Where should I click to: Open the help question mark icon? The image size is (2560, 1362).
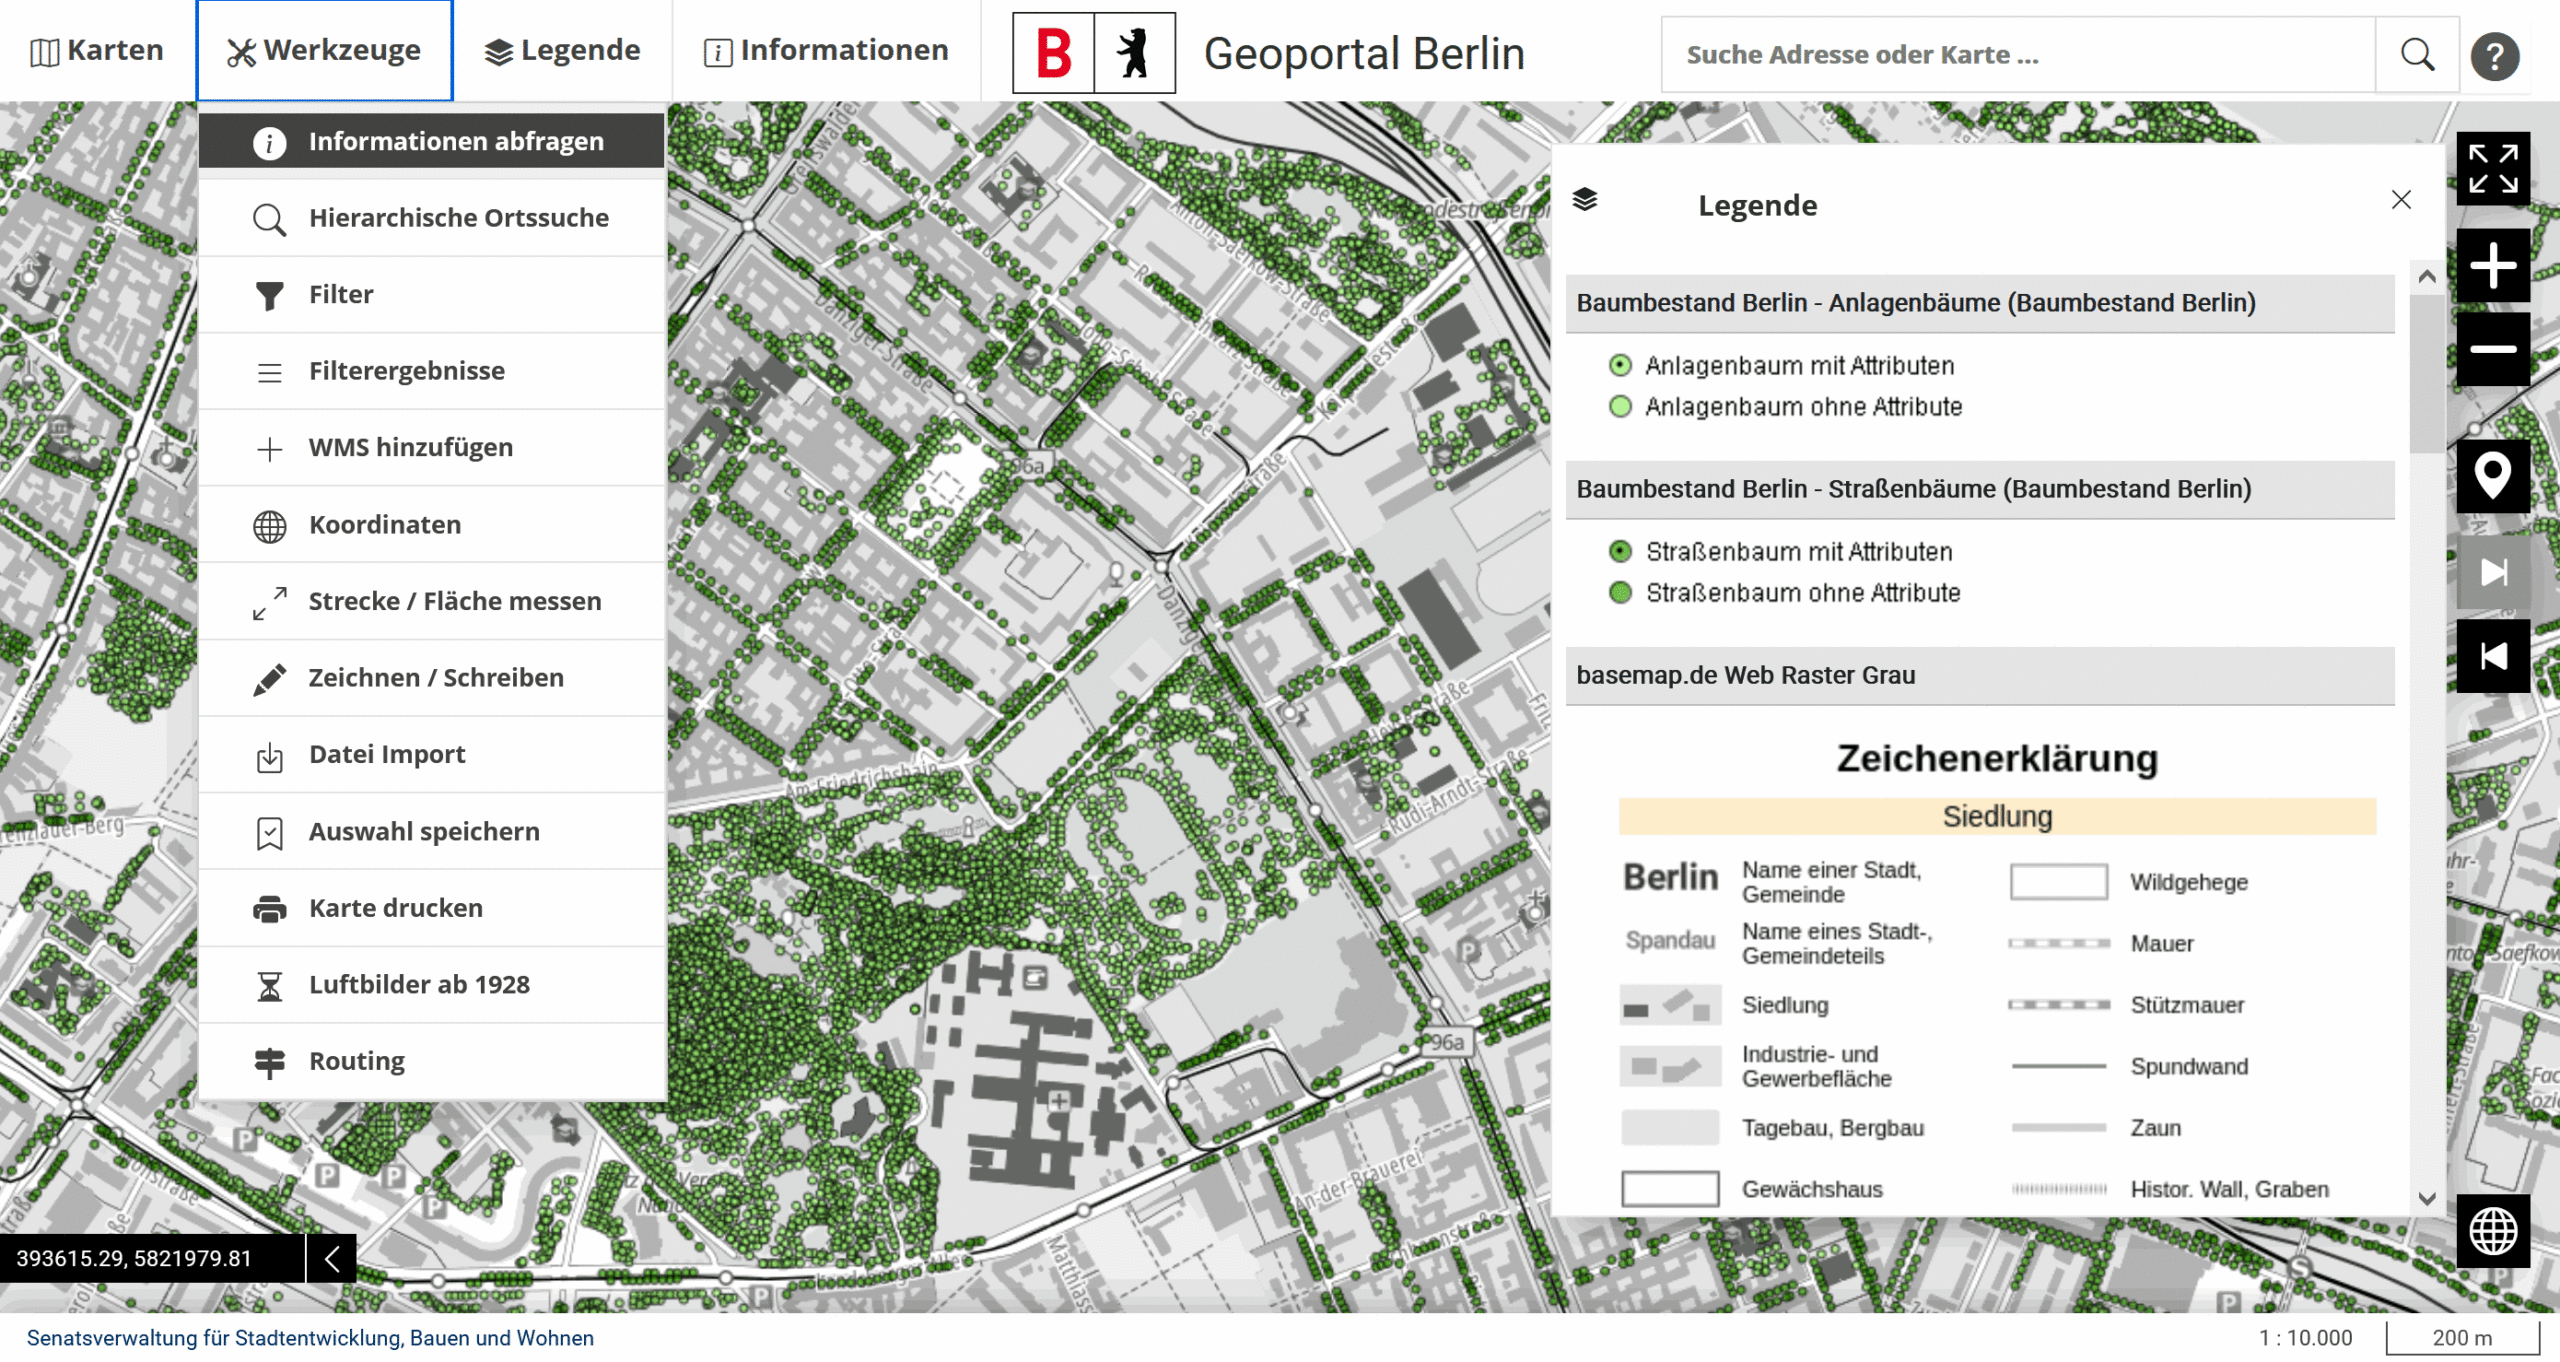pos(2494,55)
